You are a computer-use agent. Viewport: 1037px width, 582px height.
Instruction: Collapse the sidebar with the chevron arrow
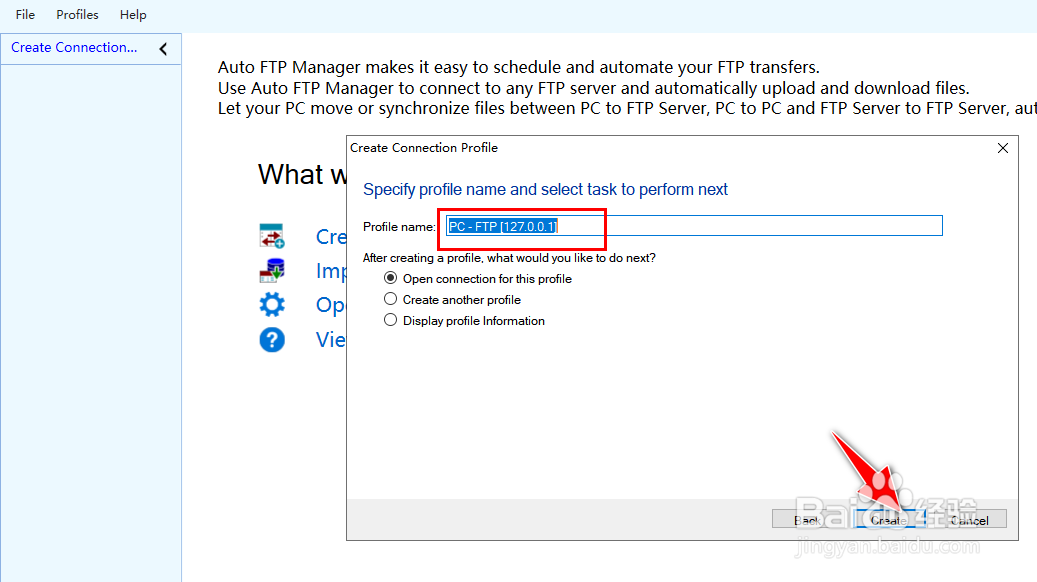click(163, 49)
